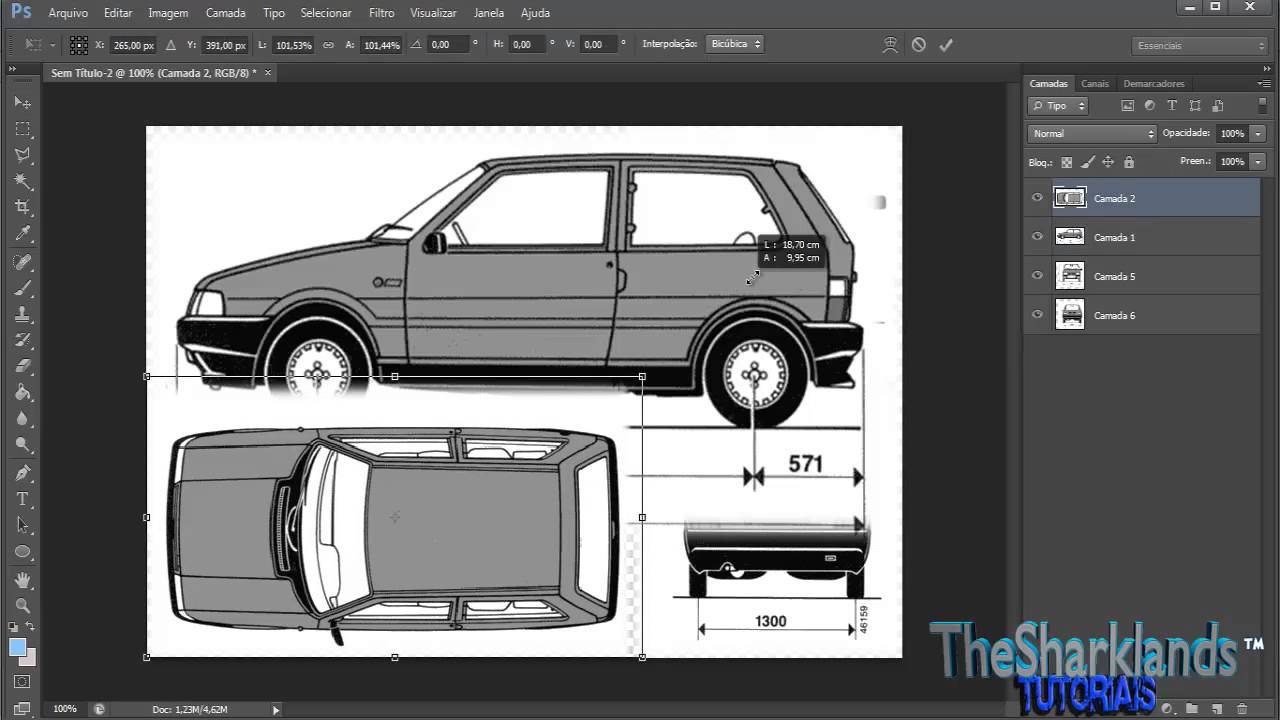Viewport: 1280px width, 720px height.
Task: Commit the transform with checkmark
Action: click(x=946, y=44)
